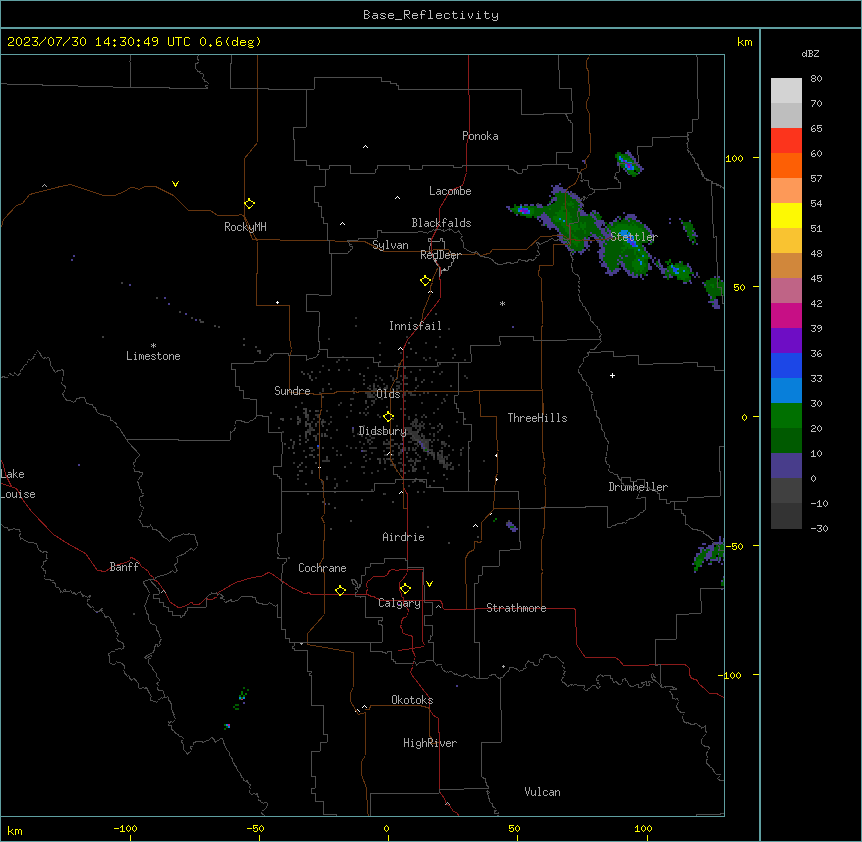The height and width of the screenshot is (842, 862).
Task: Select the Sylvan label
Action: 390,245
